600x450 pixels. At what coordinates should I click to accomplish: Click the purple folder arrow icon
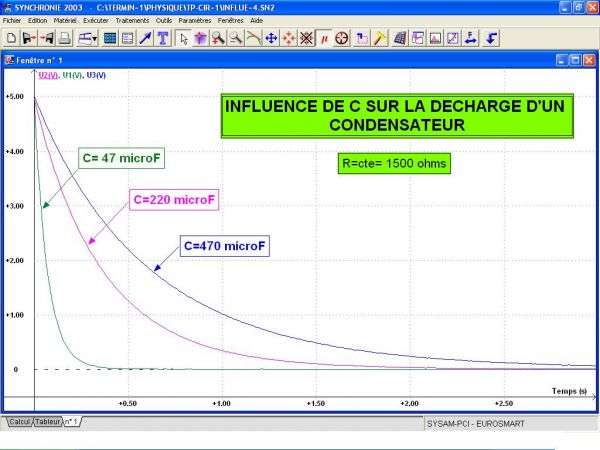pos(362,38)
